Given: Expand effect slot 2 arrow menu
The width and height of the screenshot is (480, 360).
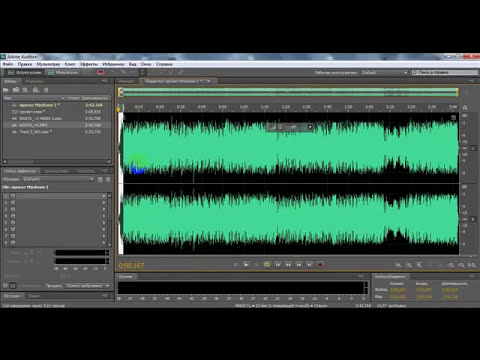Looking at the screenshot, I should tap(104, 203).
